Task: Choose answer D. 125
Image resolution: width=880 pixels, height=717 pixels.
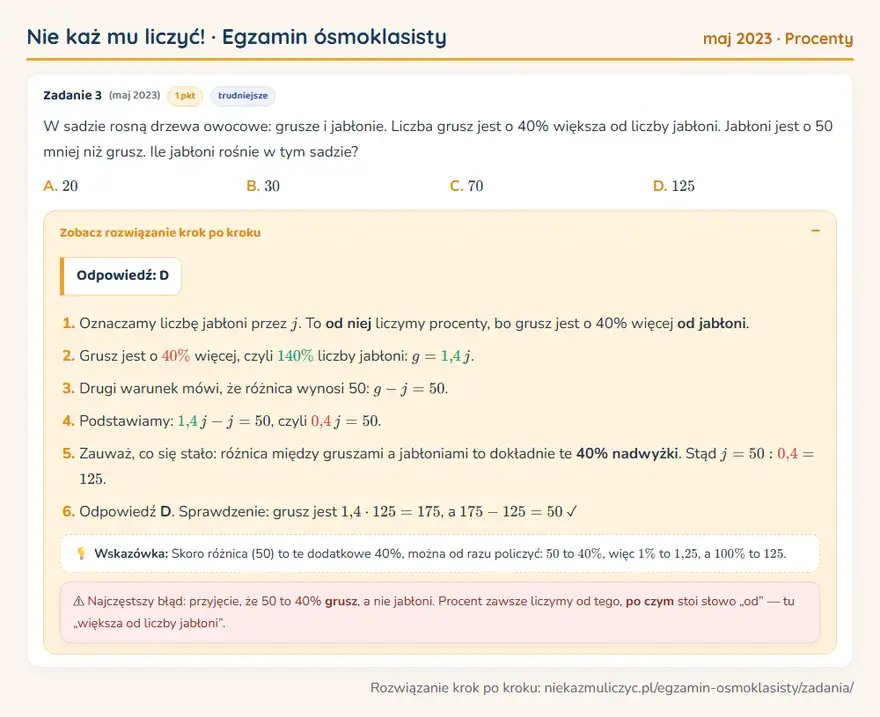Action: click(x=674, y=186)
